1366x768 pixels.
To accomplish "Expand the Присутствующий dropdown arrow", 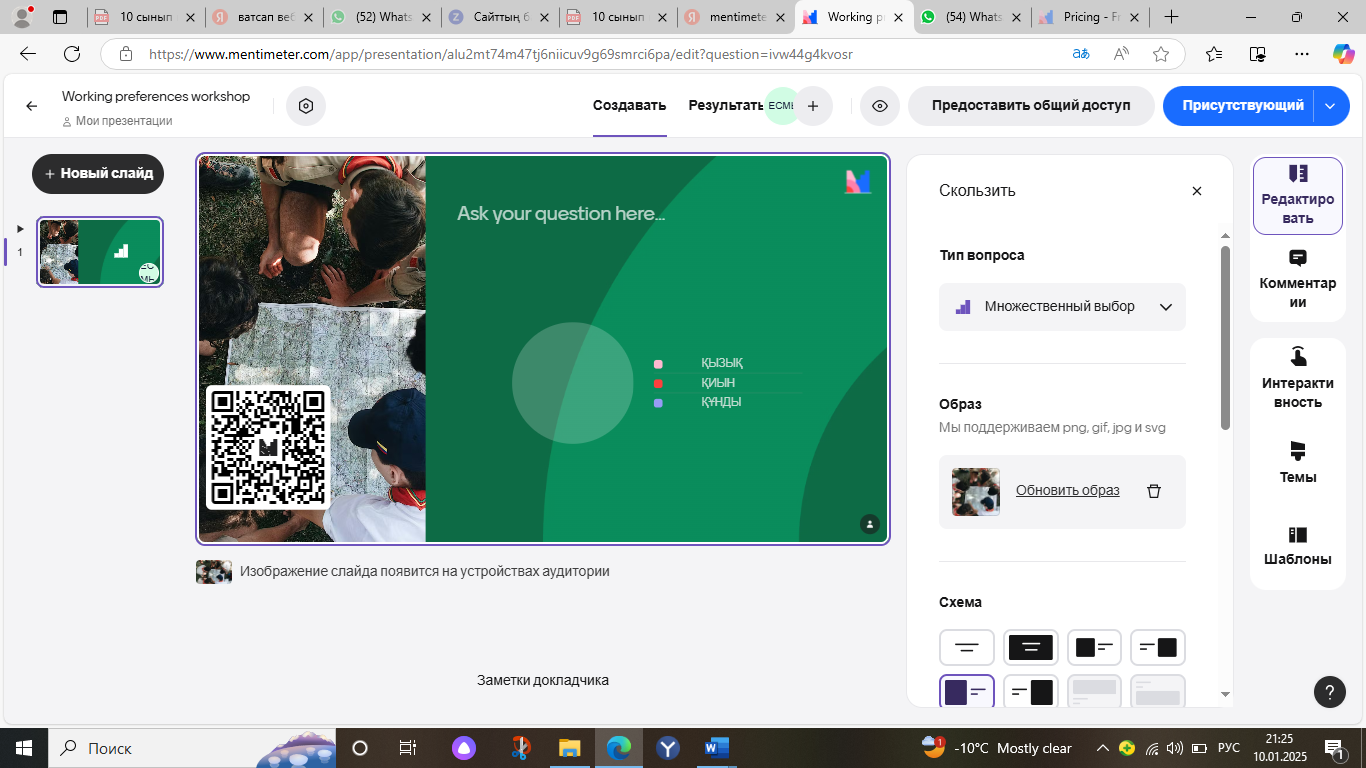I will (1330, 106).
